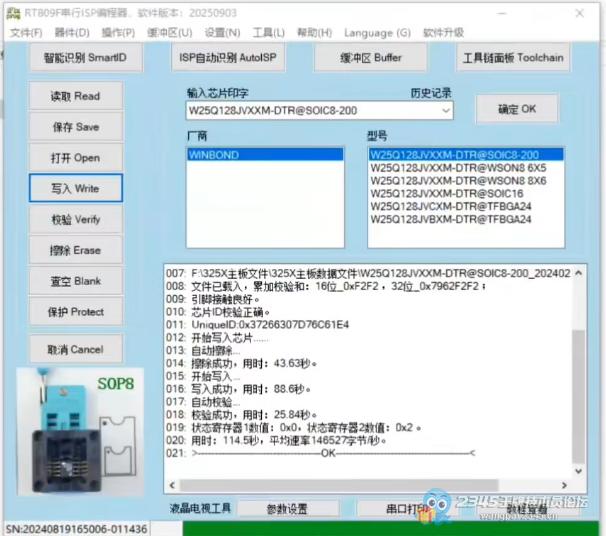Click the 参数设置 button
The width and height of the screenshot is (606, 536).
pos(288,509)
